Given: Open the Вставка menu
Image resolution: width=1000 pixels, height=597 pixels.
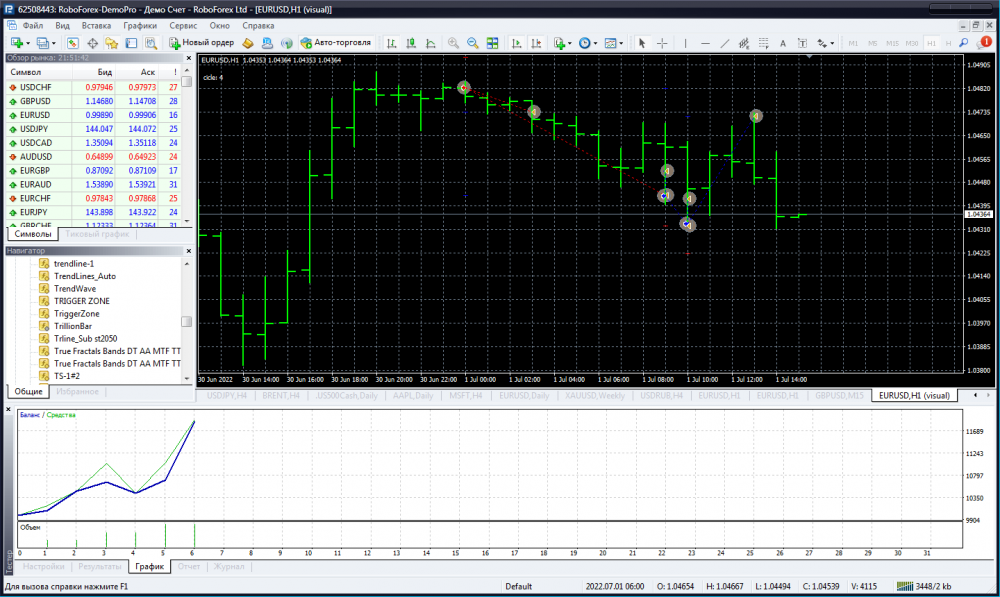Looking at the screenshot, I should tap(96, 26).
